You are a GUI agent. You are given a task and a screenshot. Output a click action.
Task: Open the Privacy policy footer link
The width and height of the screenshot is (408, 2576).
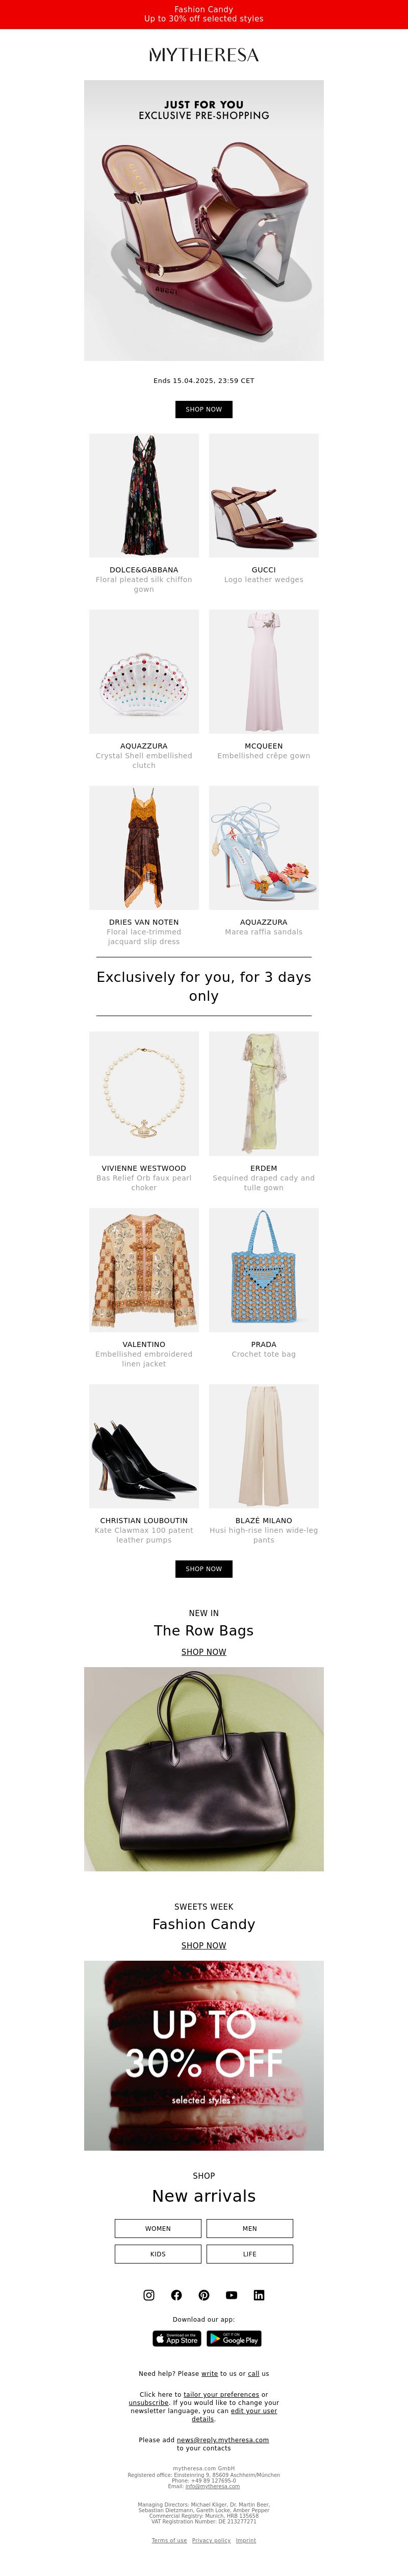pos(211,2540)
